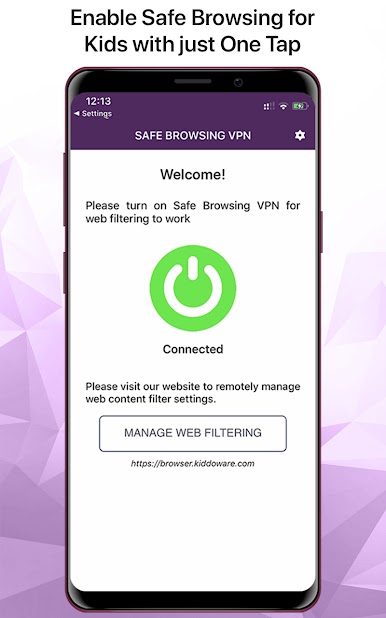Click the phone's right-side power key
The image size is (386, 618).
tap(321, 232)
